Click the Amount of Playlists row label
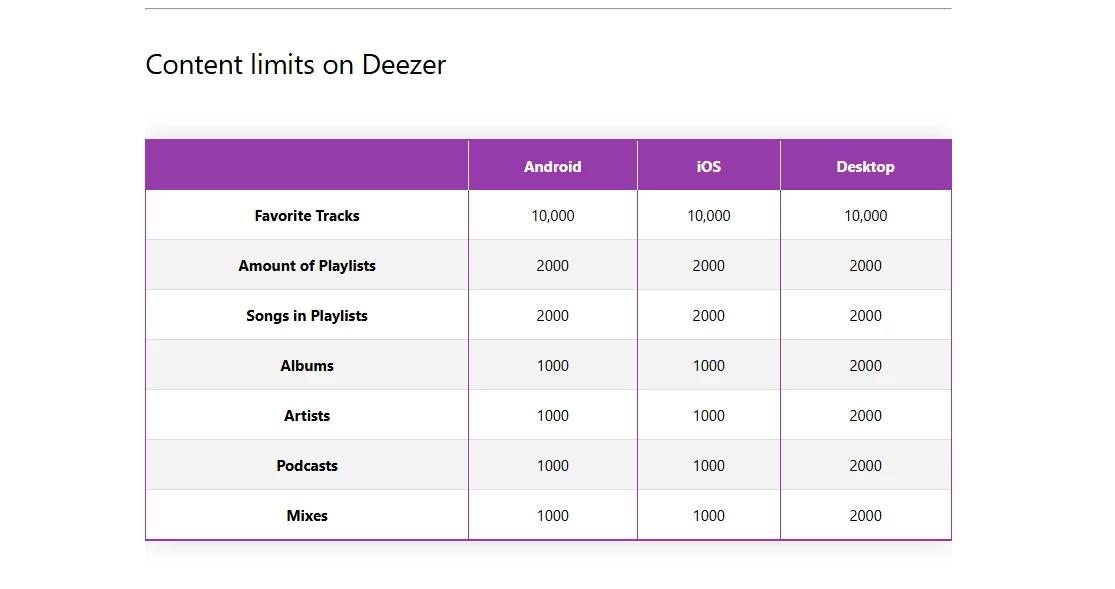This screenshot has width=1115, height=589. pos(307,266)
